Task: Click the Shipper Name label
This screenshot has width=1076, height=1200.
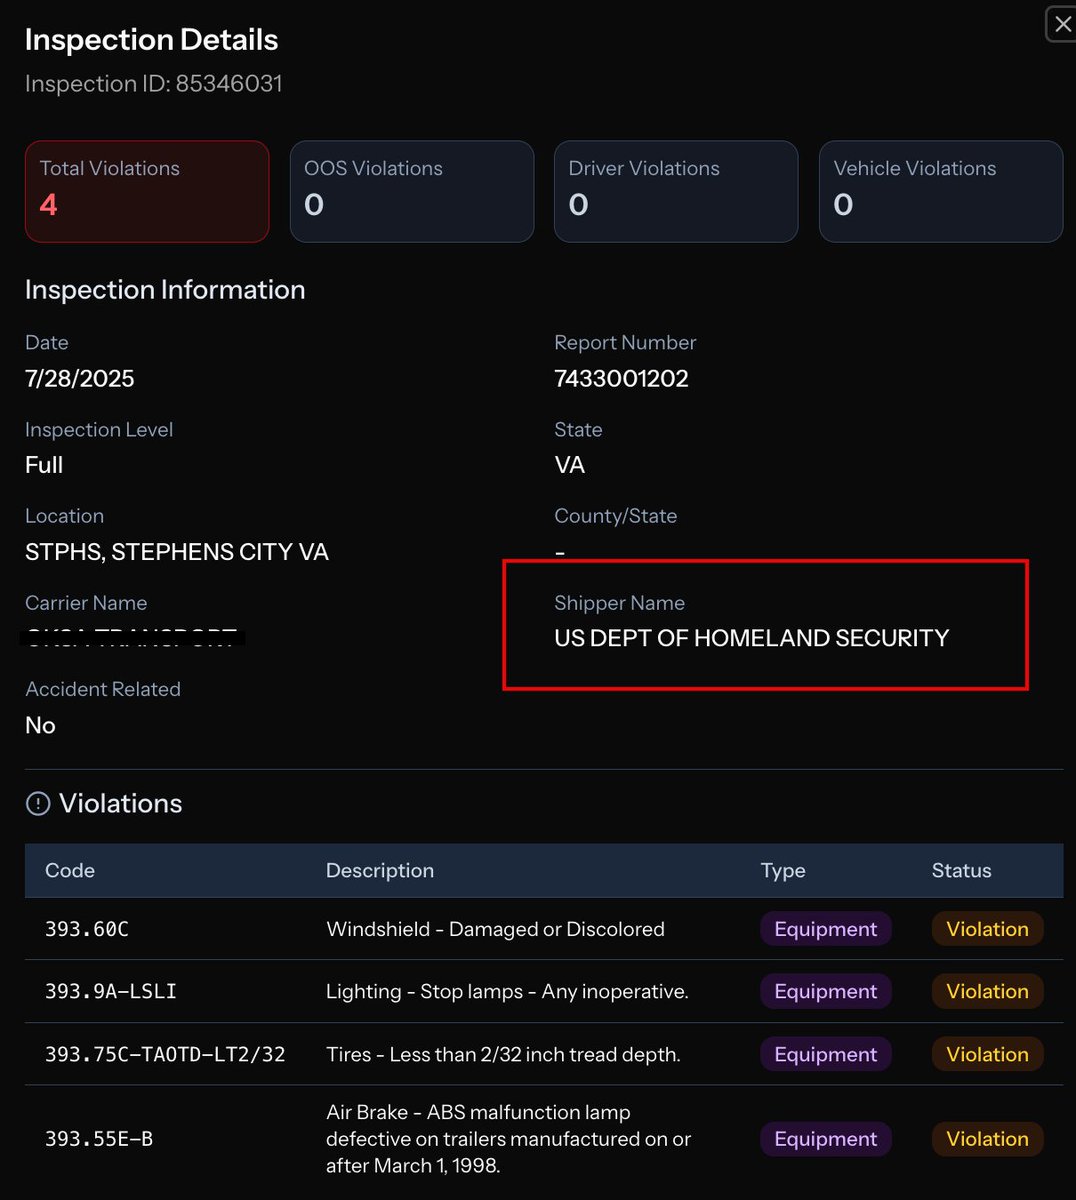Action: [x=620, y=603]
